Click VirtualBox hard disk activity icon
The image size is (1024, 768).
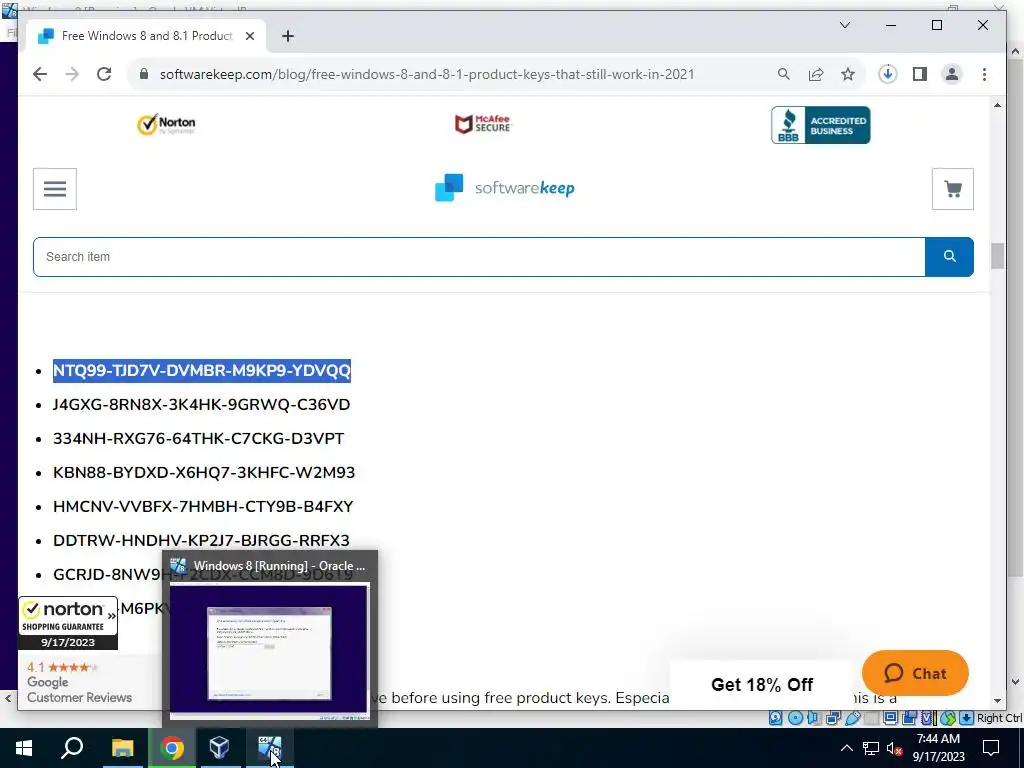(x=775, y=718)
